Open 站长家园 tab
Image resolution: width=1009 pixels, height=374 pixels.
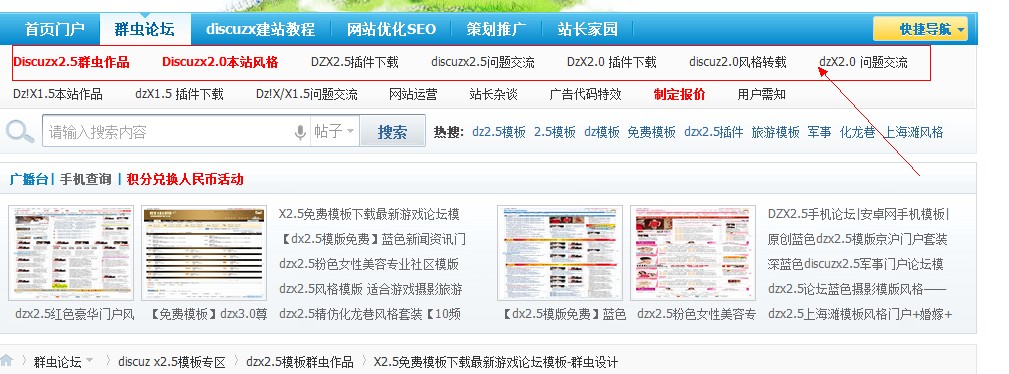[588, 29]
